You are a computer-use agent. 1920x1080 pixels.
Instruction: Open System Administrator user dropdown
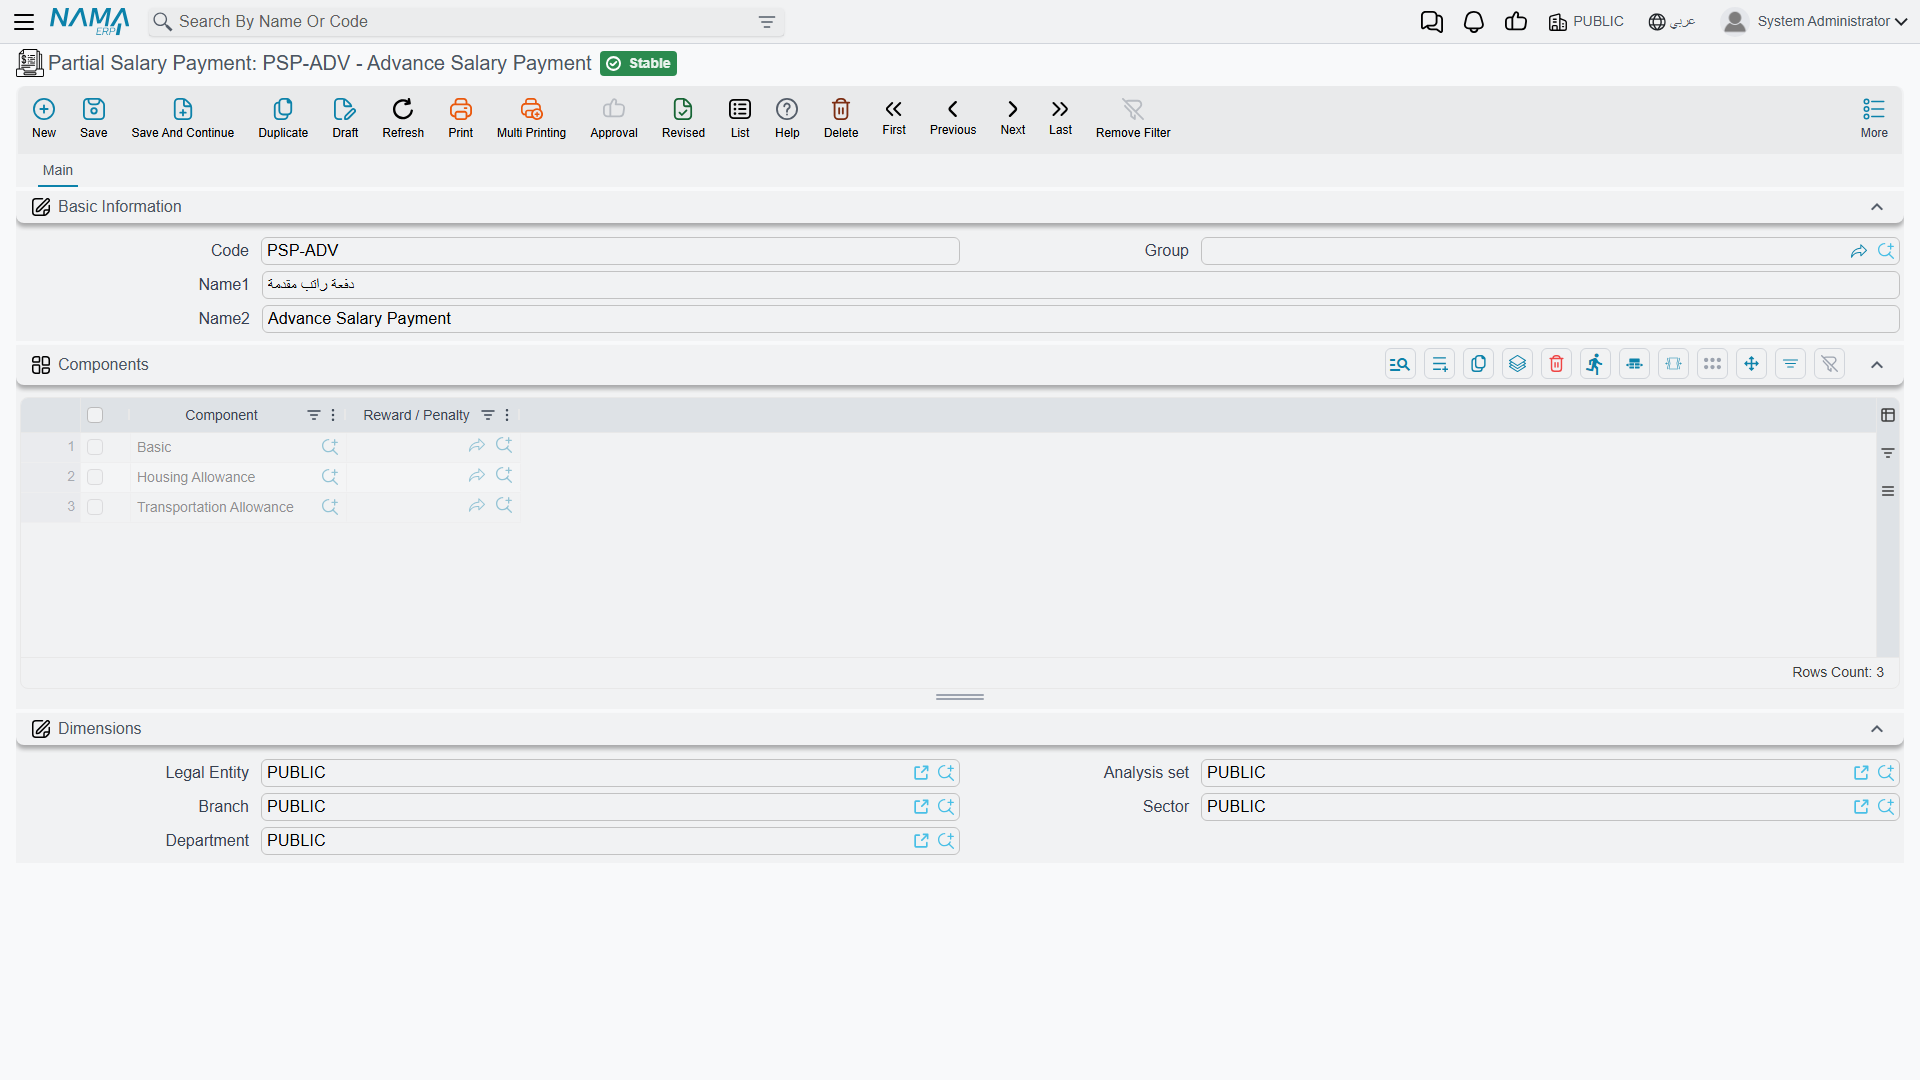1815,22
